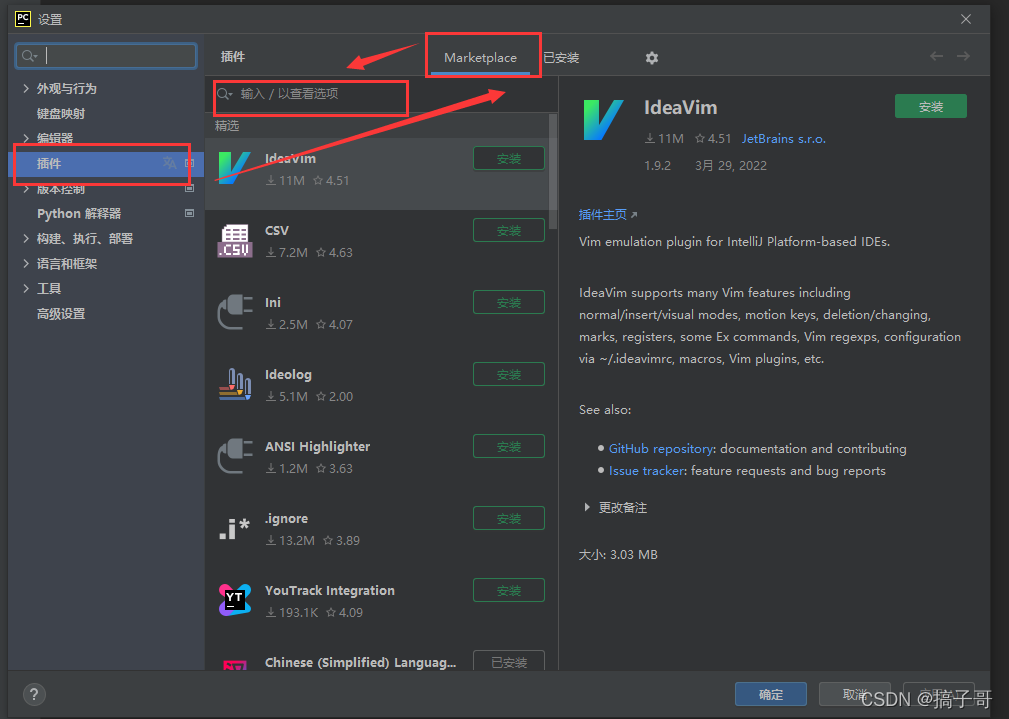Click the settings search magnifier icon
Viewport: 1009px width, 719px height.
tap(29, 56)
